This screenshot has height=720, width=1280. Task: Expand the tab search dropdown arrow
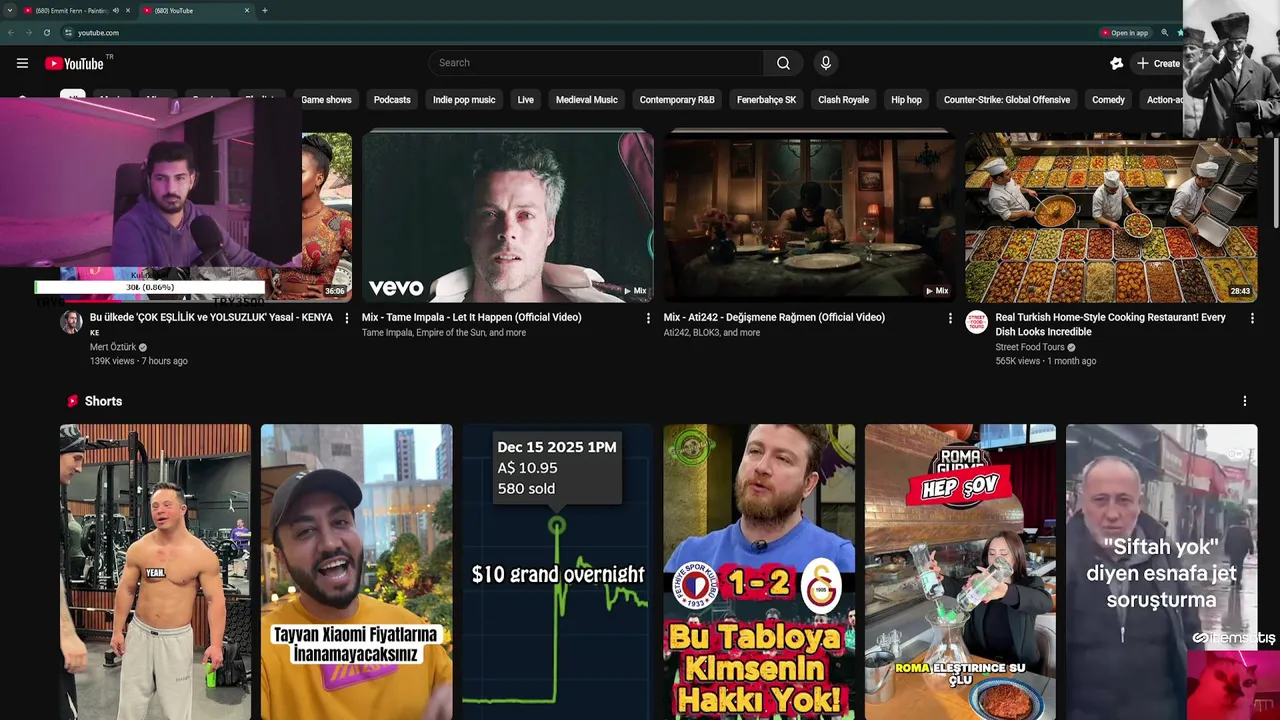tap(9, 10)
